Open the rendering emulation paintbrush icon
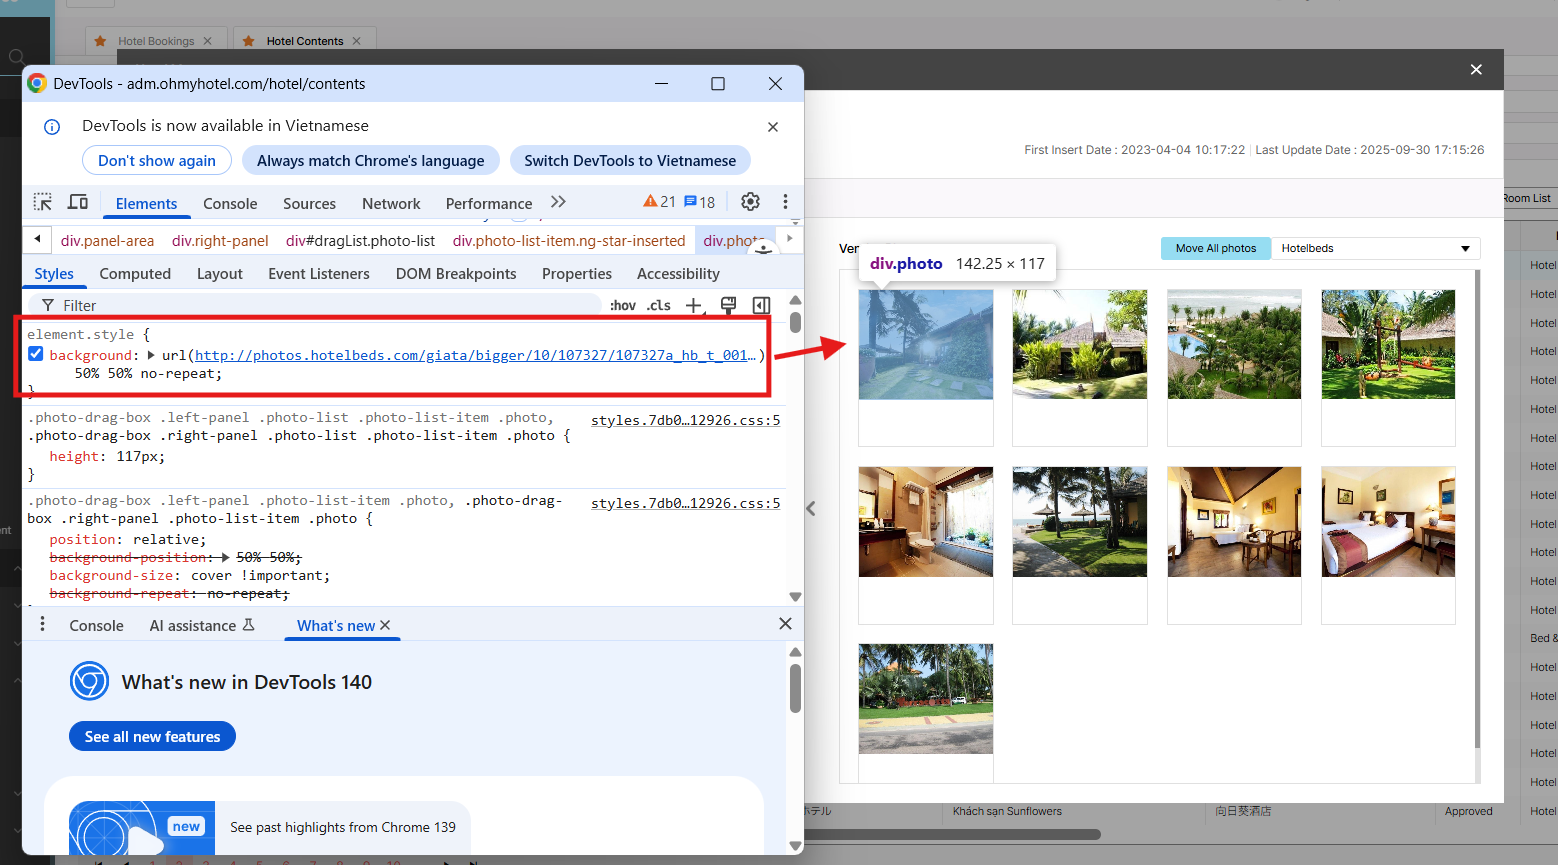The height and width of the screenshot is (865, 1558). click(x=728, y=305)
